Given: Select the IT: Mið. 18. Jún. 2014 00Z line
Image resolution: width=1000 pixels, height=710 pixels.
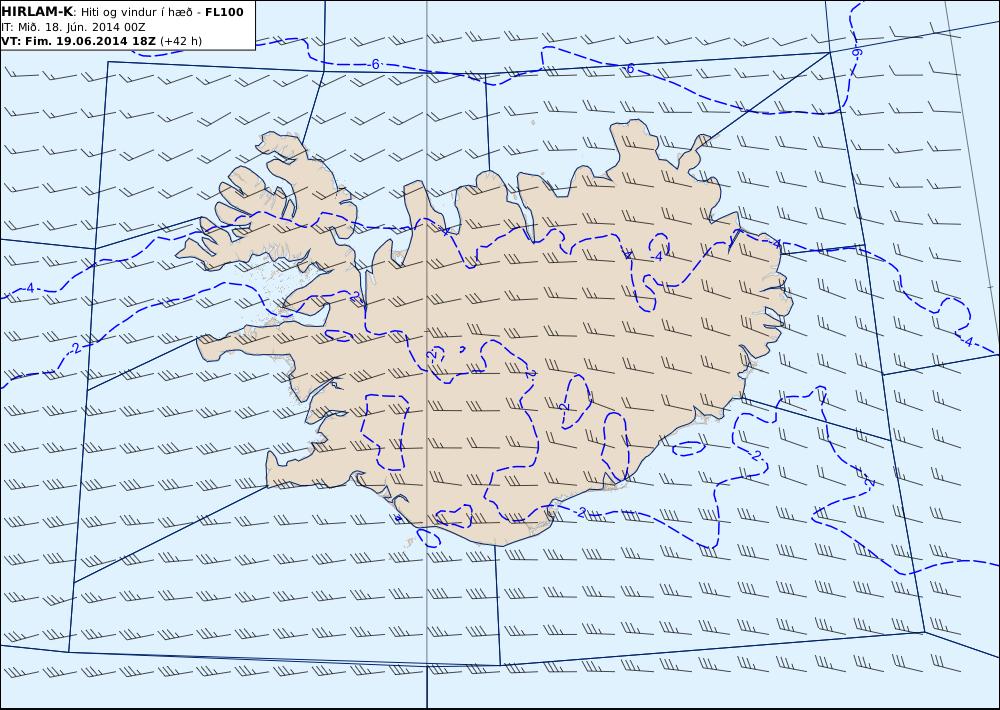Looking at the screenshot, I should (x=73, y=27).
